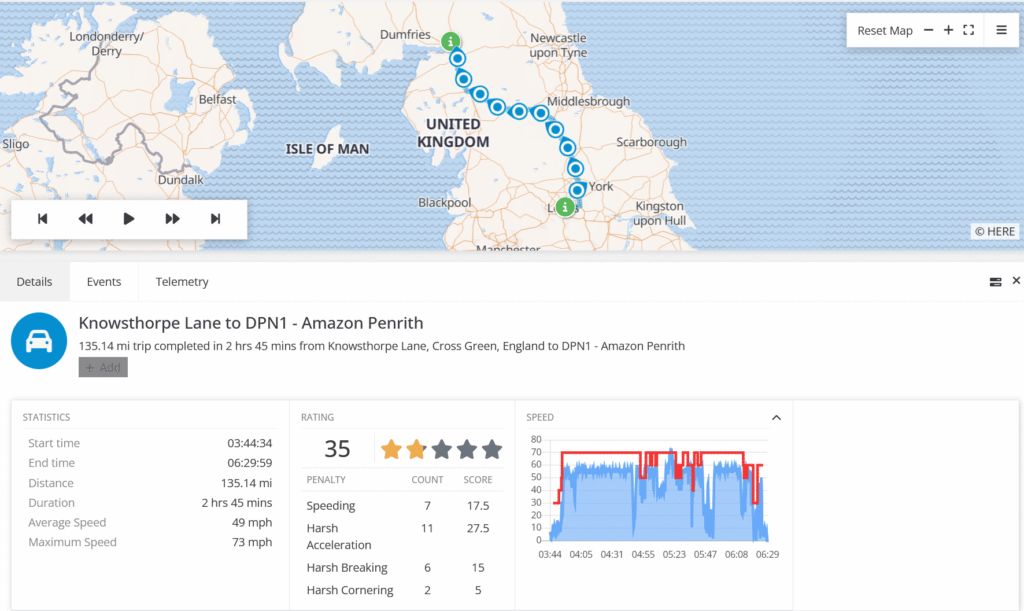Viewport: 1024px width, 611px height.
Task: Open the Telemetry tab
Action: (182, 282)
